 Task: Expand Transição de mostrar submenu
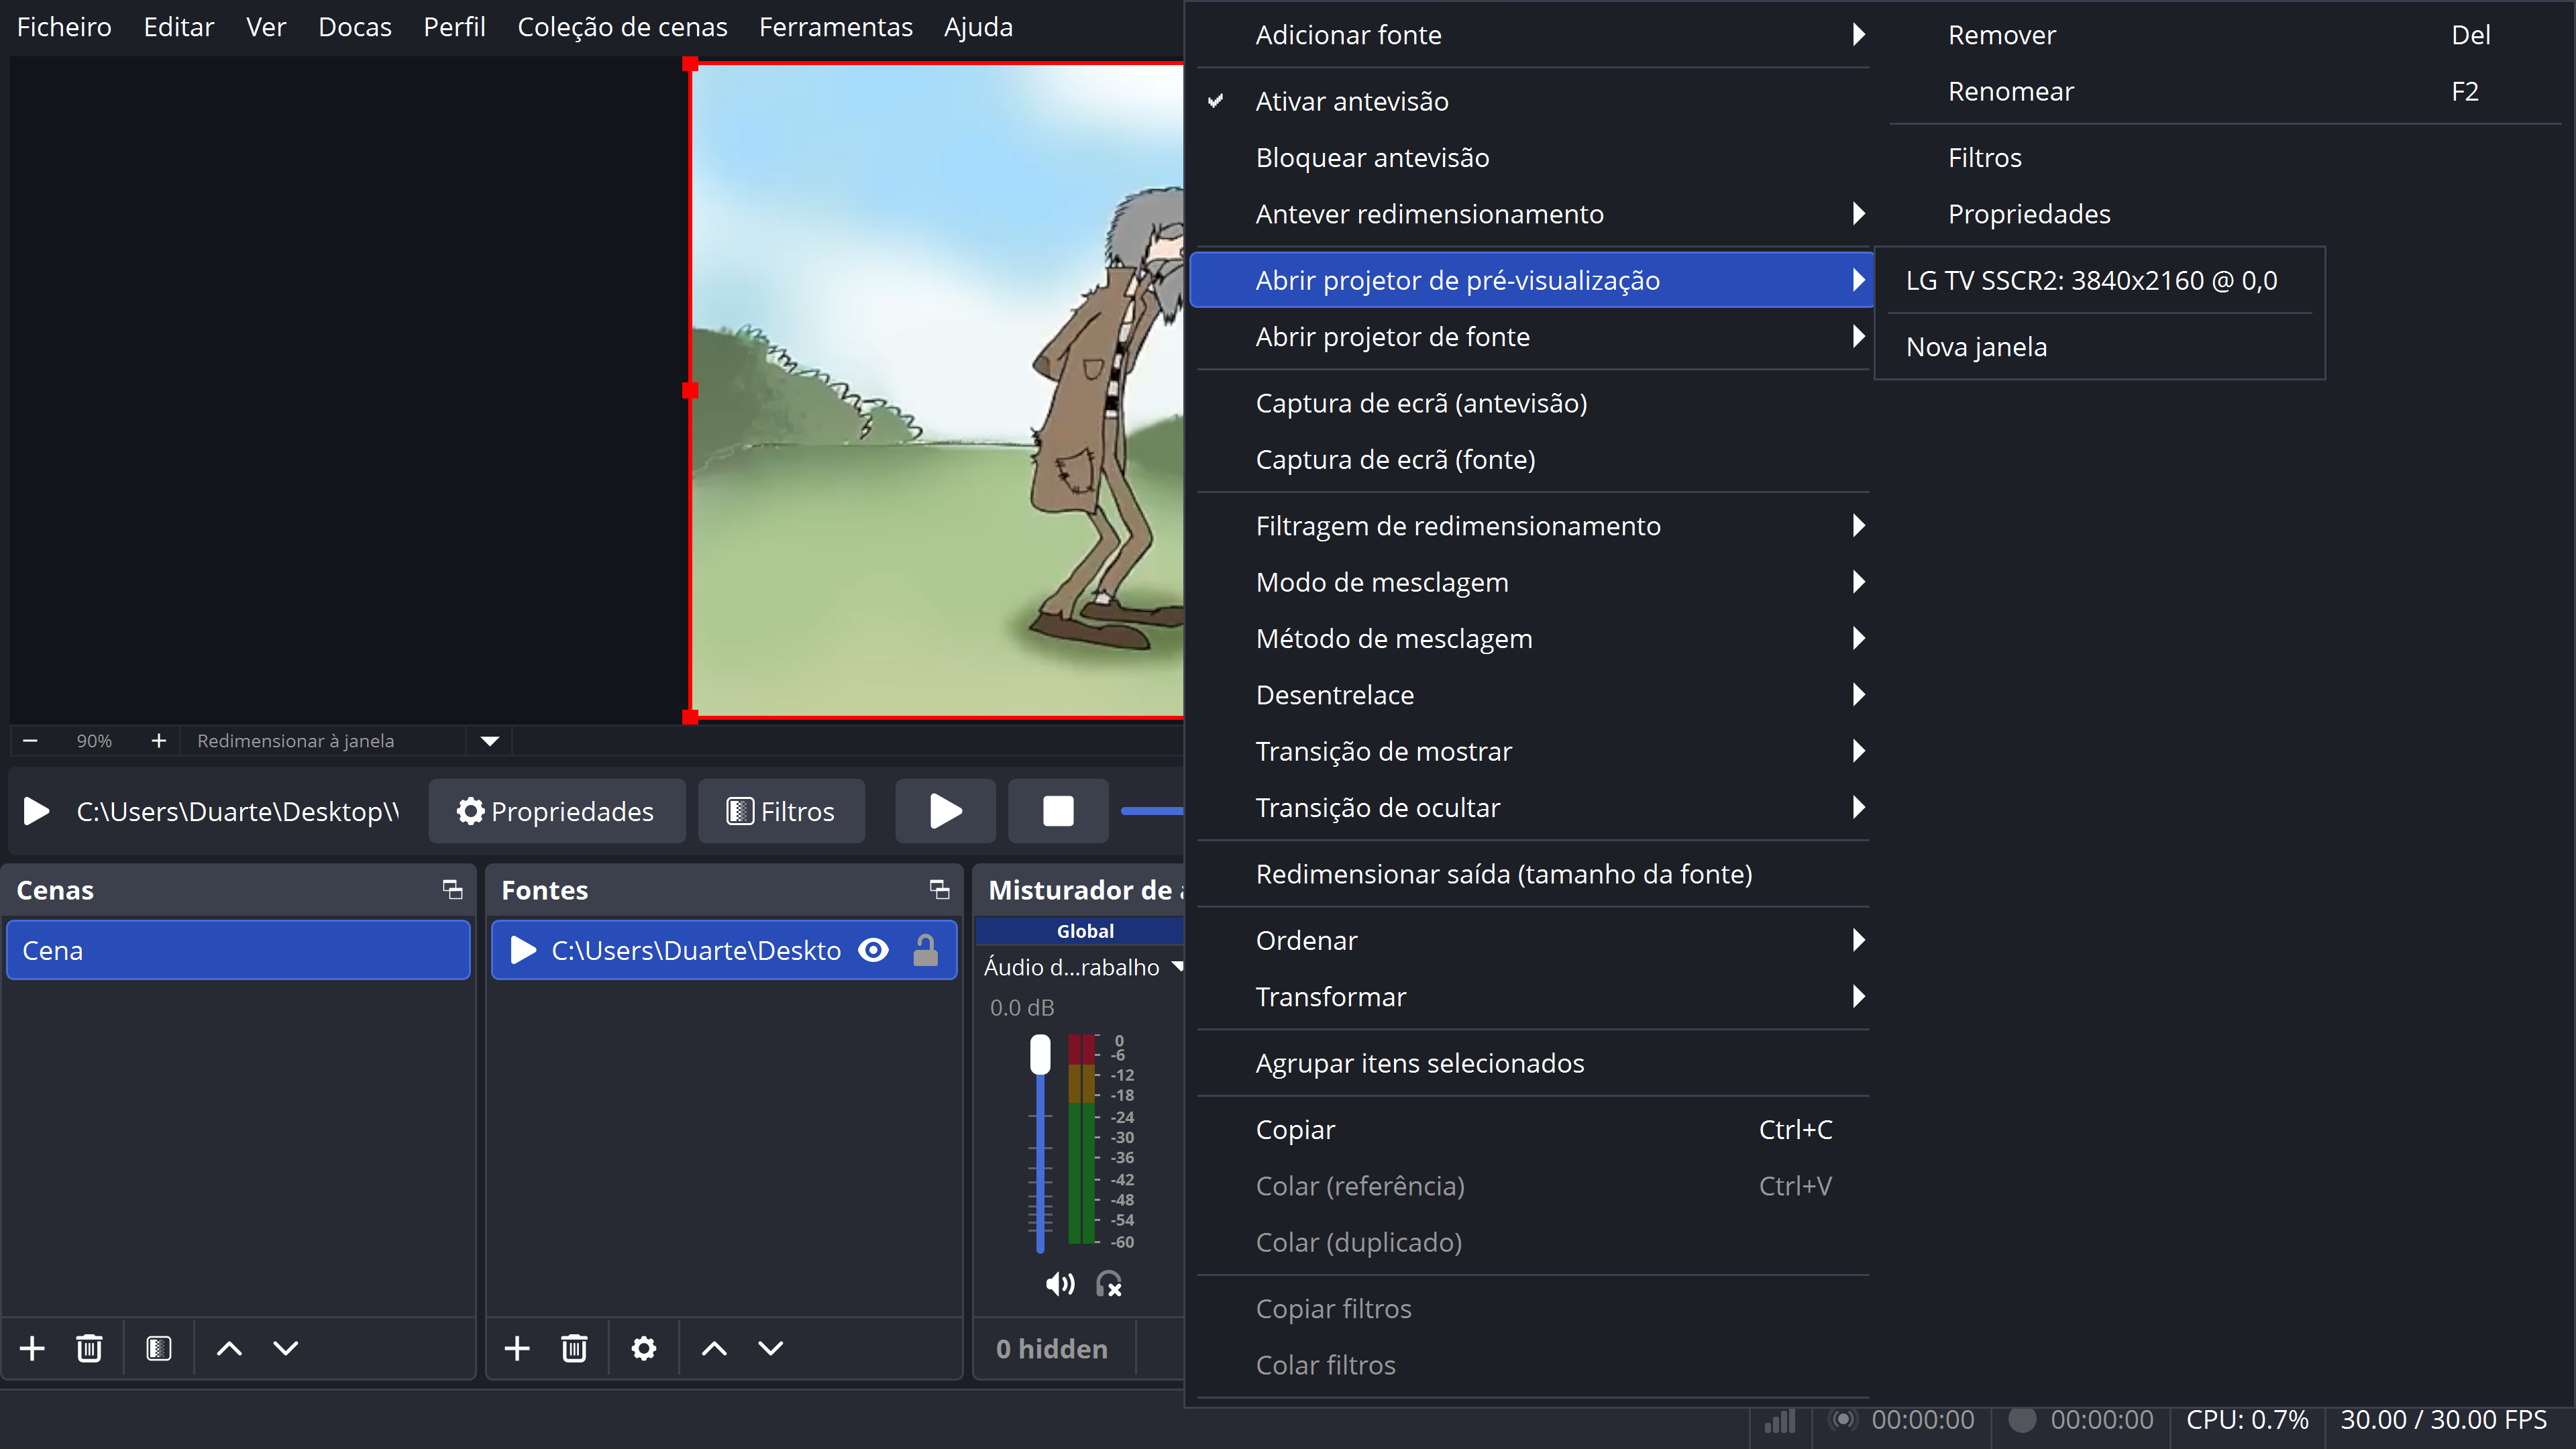coord(1532,751)
